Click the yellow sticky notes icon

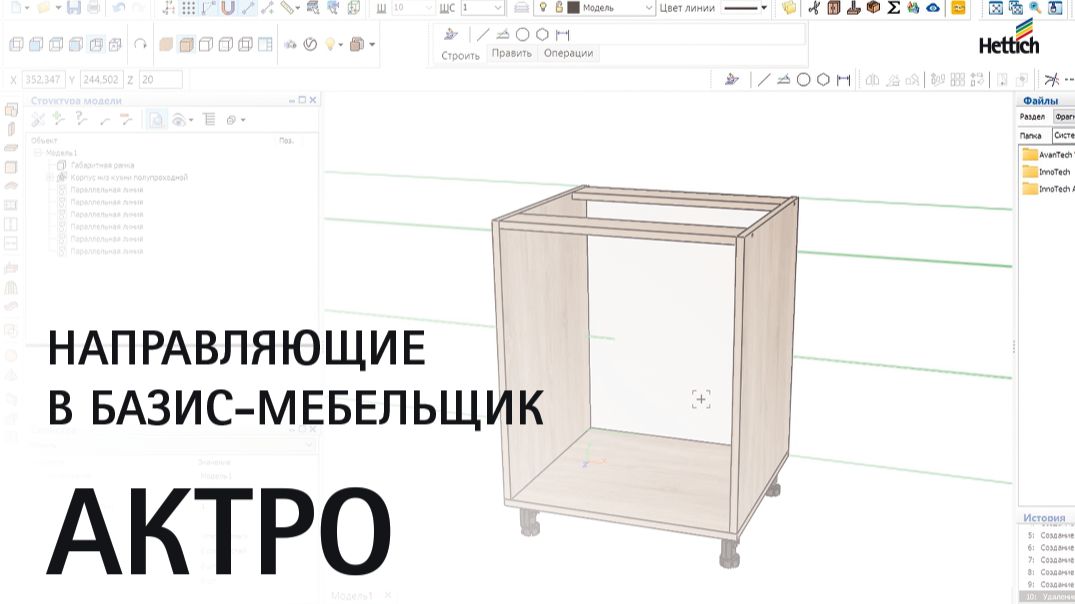tap(789, 8)
